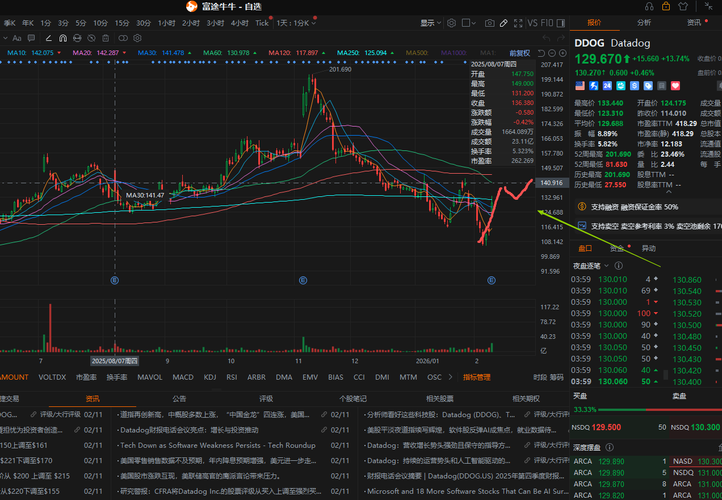The image size is (722, 500).
Task: Zoom out chart with minus icon
Action: [552, 53]
